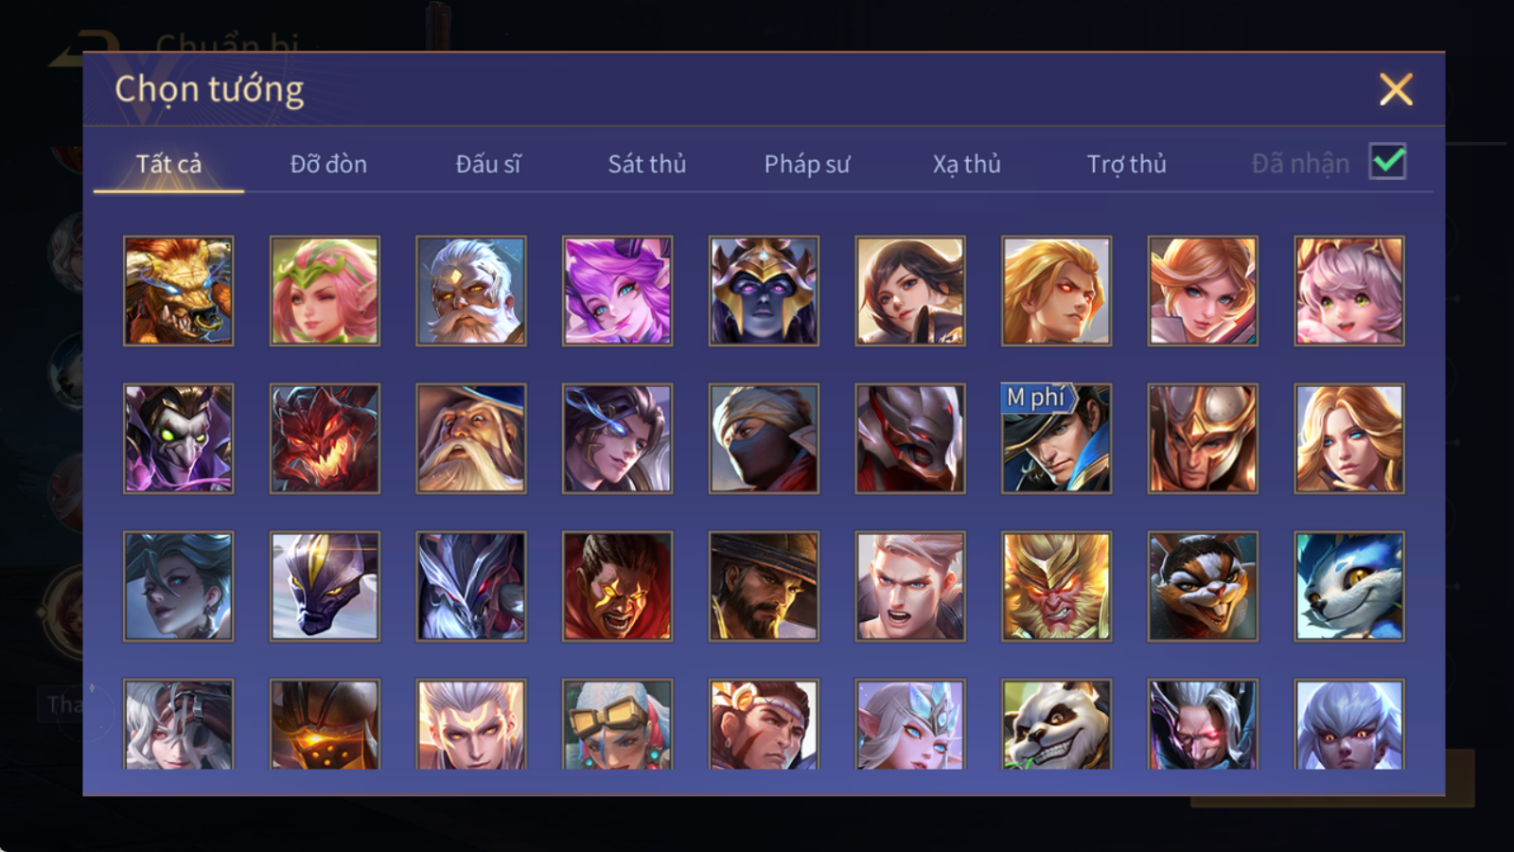Select the purple-haired girl hero portrait
The image size is (1514, 852).
pos(617,291)
